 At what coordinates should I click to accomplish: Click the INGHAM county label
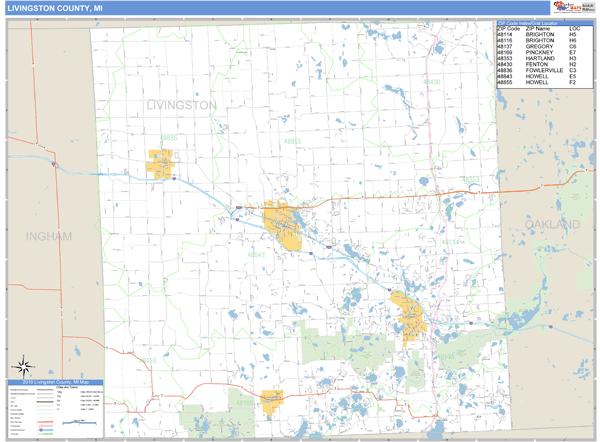pyautogui.click(x=49, y=237)
